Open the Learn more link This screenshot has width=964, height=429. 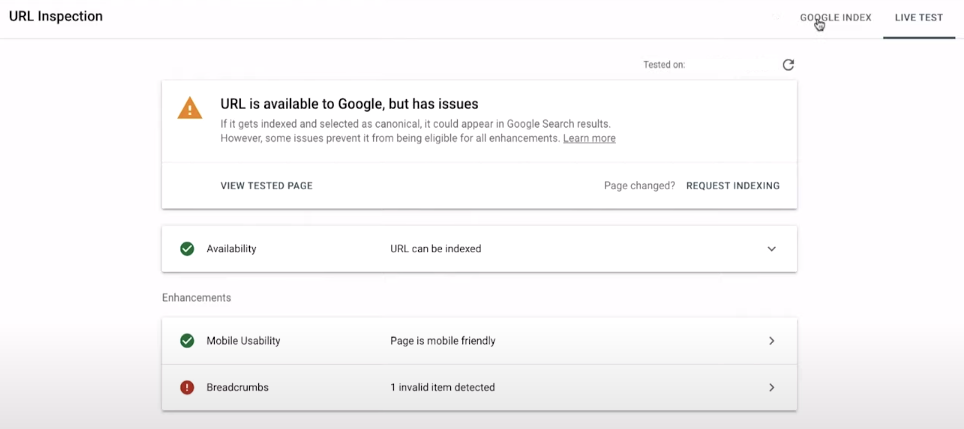[x=589, y=138]
